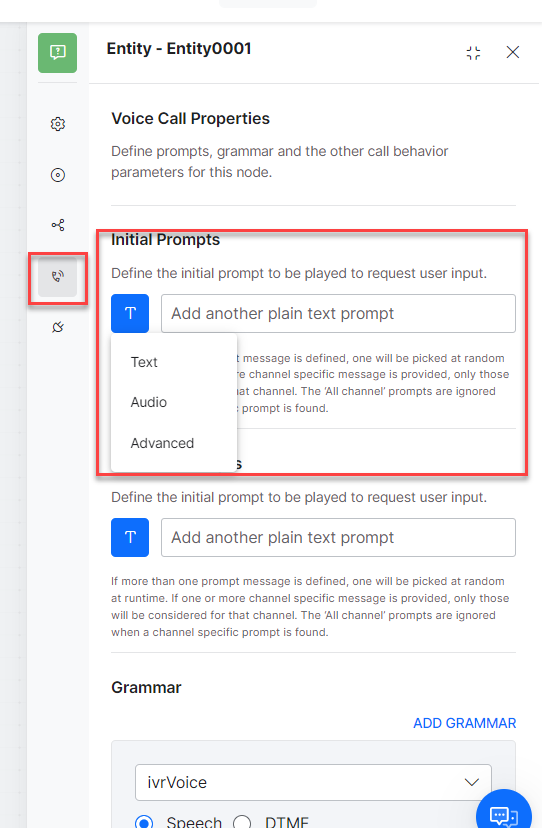The width and height of the screenshot is (542, 828).
Task: Expand the ivrVoice grammar dropdown
Action: 313,782
